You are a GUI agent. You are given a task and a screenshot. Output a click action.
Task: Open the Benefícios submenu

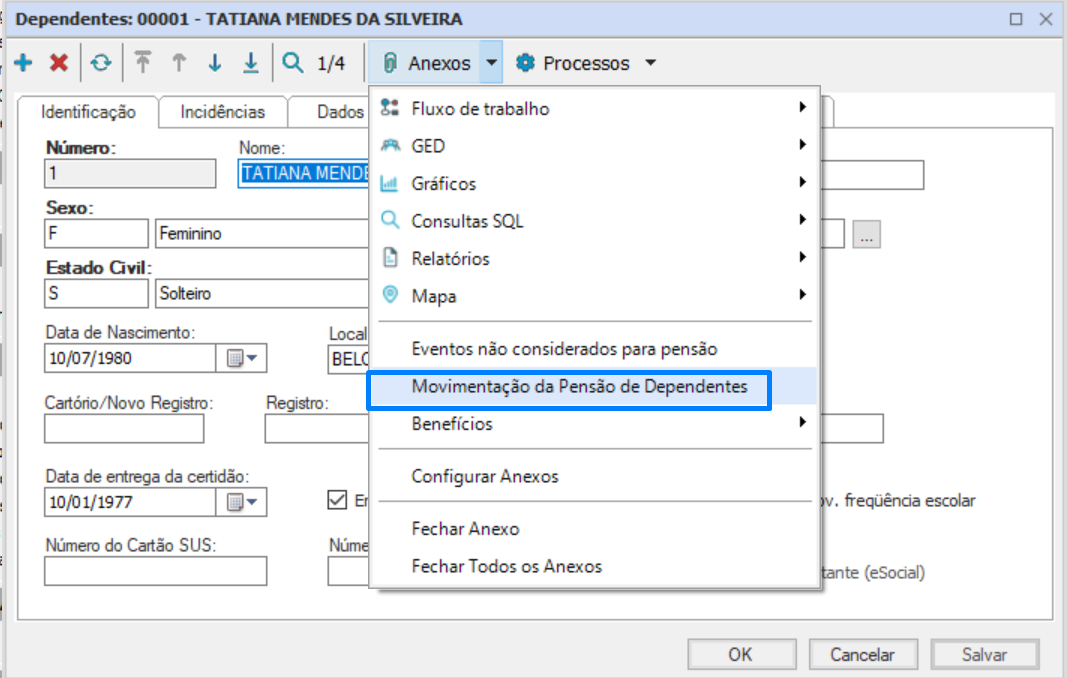coord(593,423)
